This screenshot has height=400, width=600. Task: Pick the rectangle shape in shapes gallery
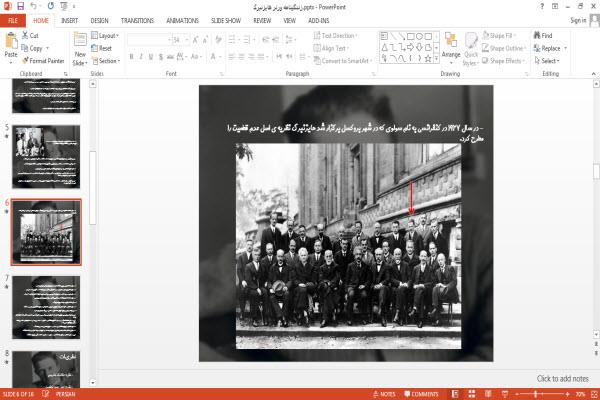pos(411,36)
